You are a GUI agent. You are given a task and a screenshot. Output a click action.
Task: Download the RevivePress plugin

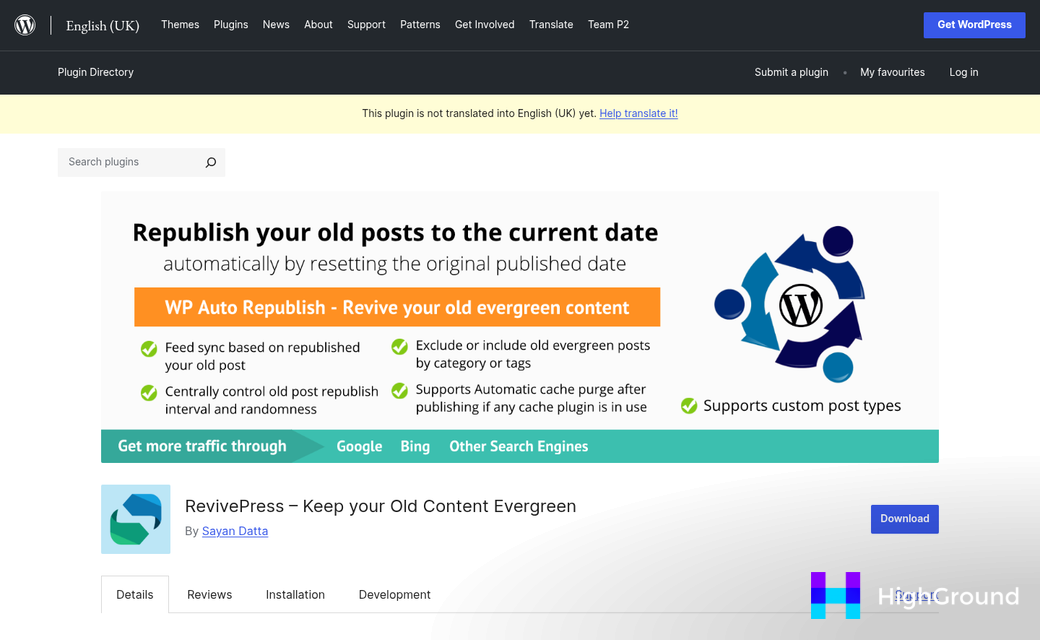coord(904,519)
